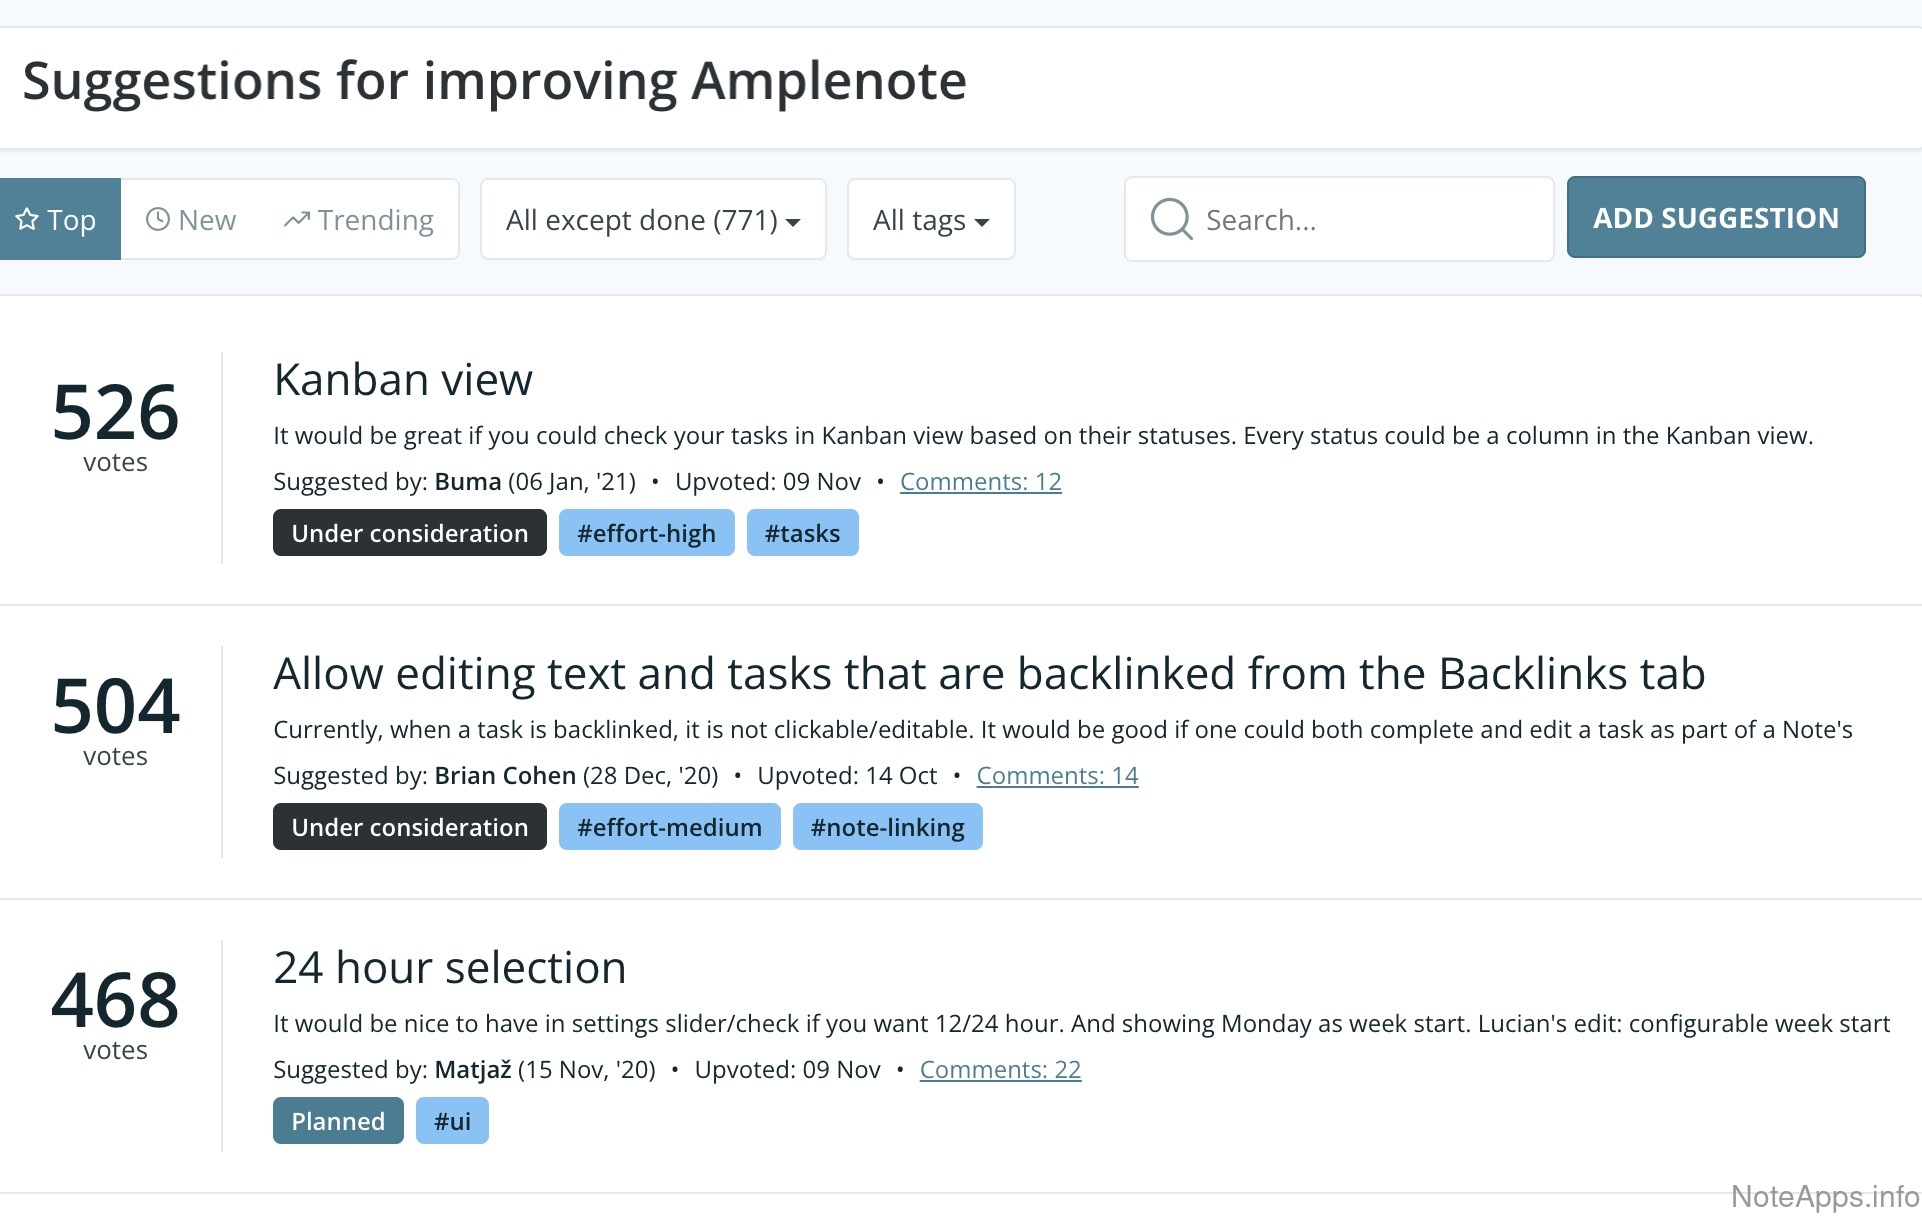The width and height of the screenshot is (1922, 1216).
Task: Click the clock icon beside New
Action: [x=157, y=219]
